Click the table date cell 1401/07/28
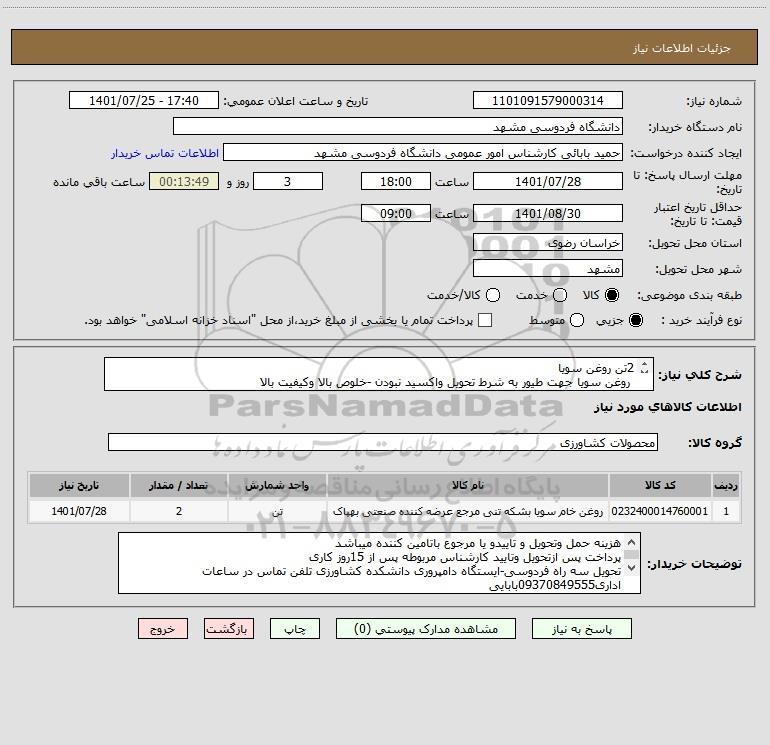The image size is (770, 745). [79, 511]
